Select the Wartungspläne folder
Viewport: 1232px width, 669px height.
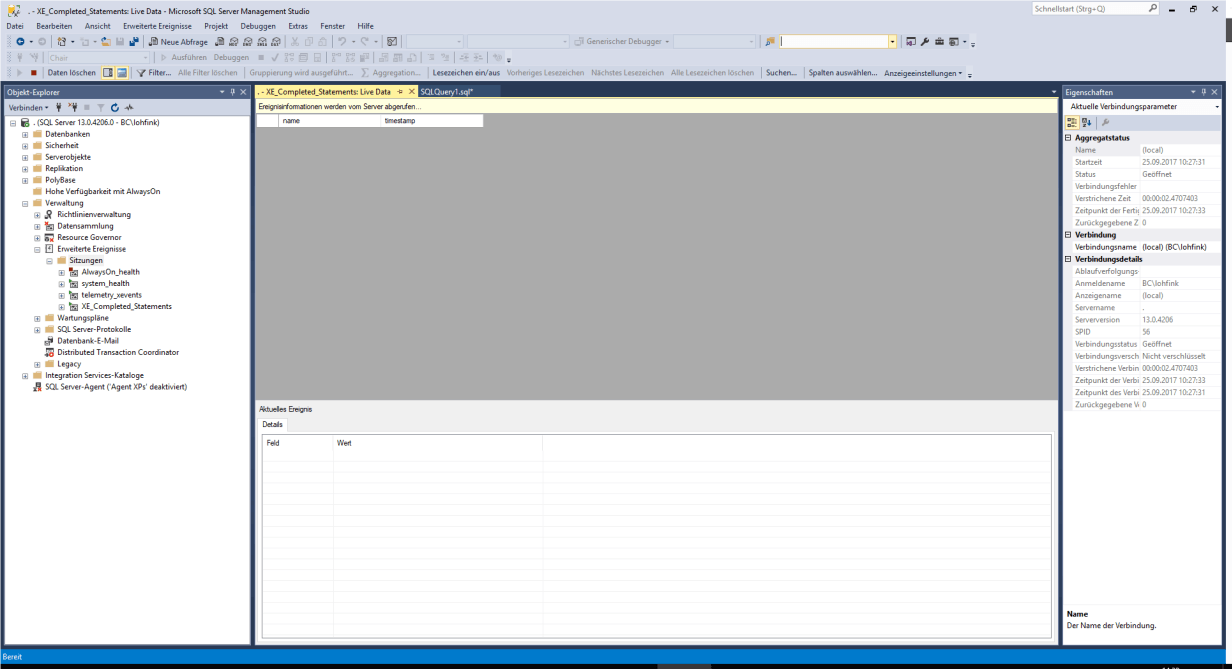point(83,318)
